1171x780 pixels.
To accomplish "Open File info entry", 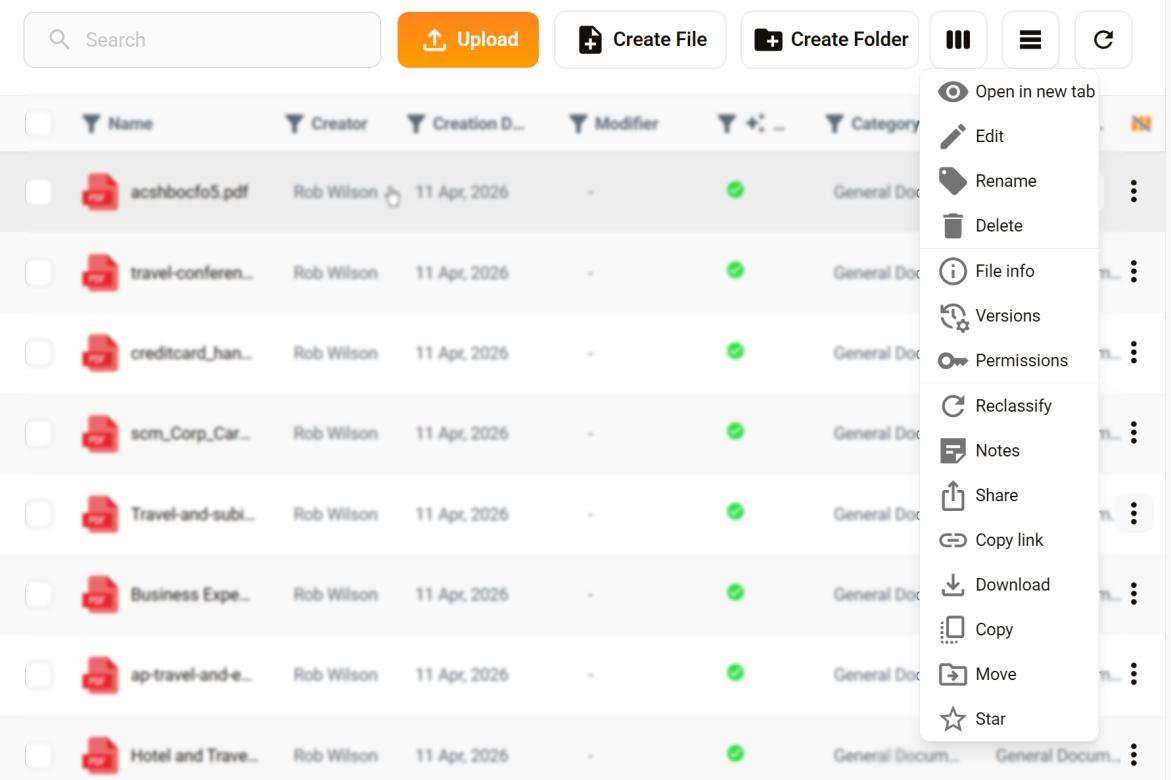I will pyautogui.click(x=1009, y=270).
